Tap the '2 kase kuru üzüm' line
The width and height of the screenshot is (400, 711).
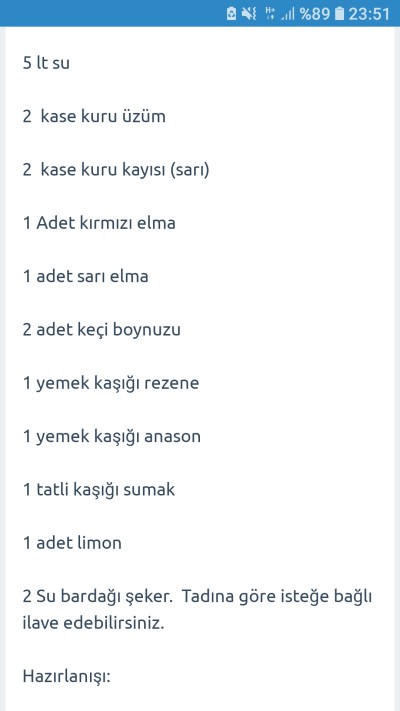(94, 117)
